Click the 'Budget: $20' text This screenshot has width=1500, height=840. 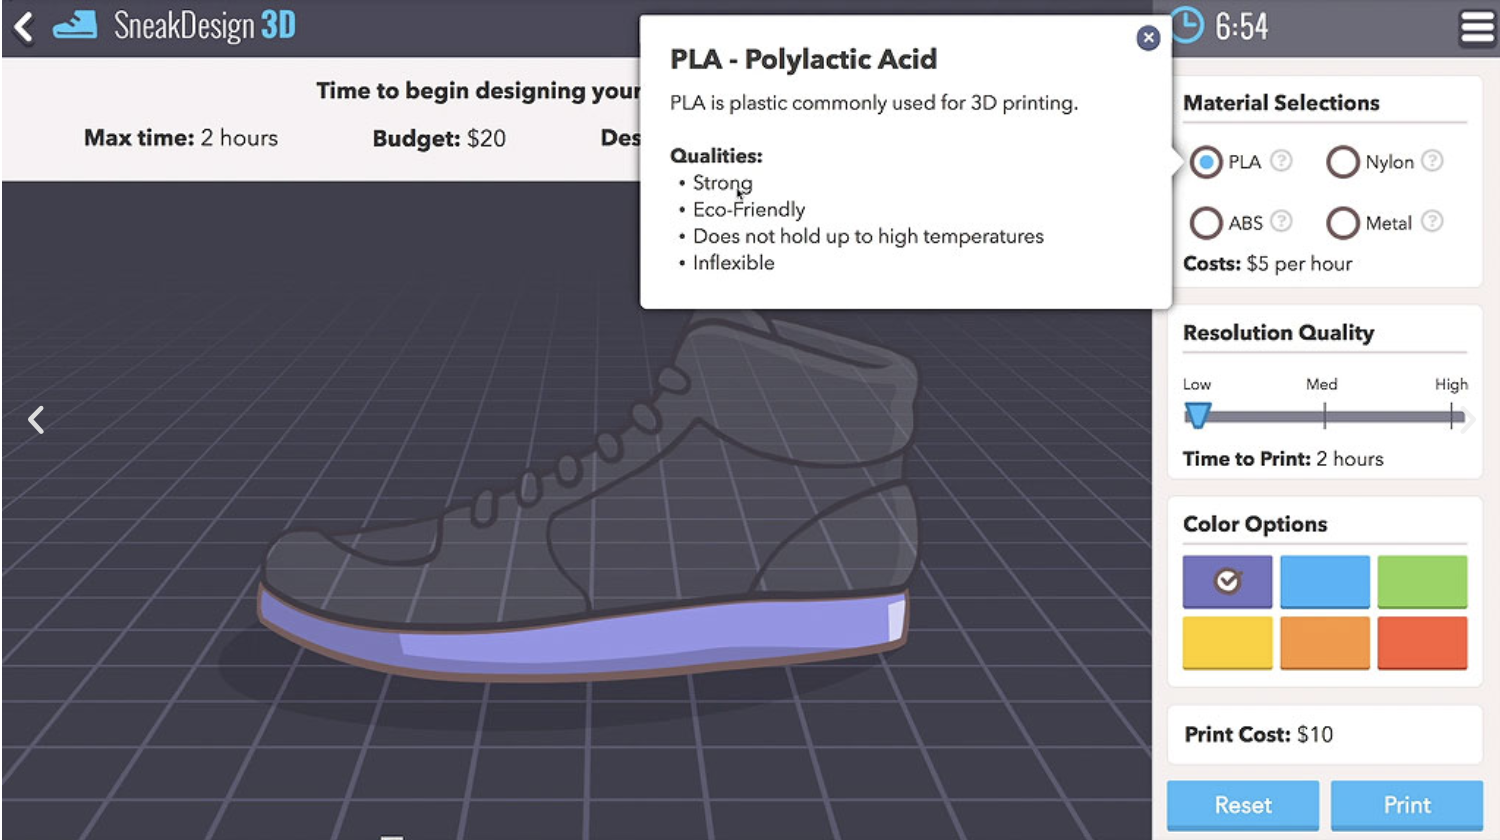(439, 138)
